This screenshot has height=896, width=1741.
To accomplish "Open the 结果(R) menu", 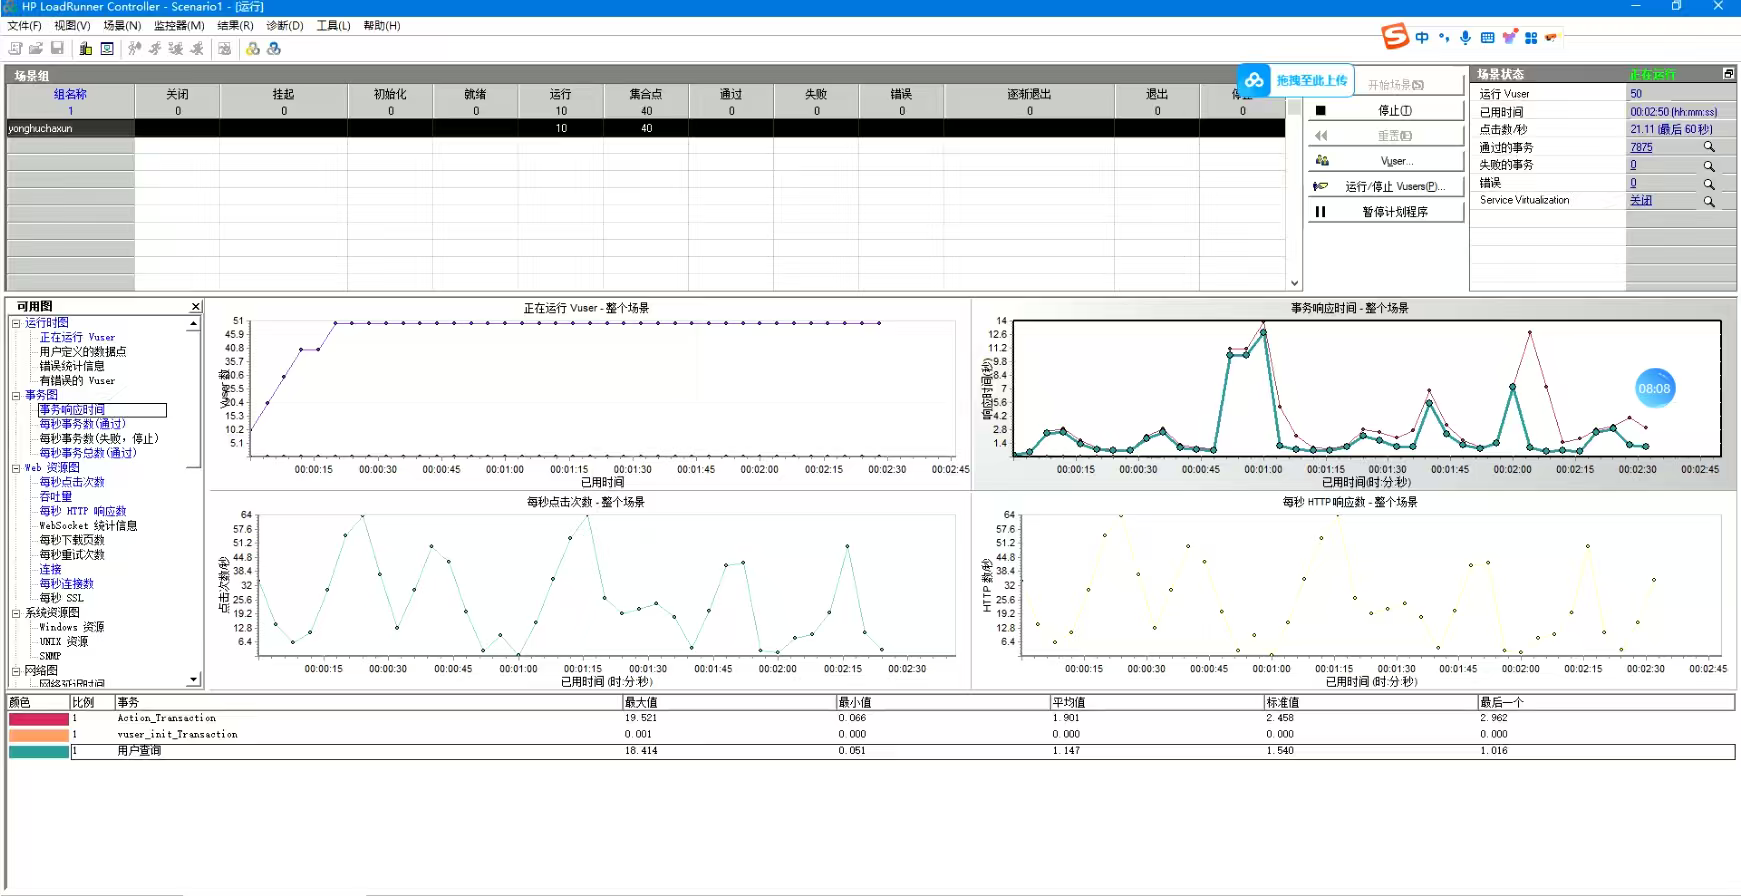I will (x=235, y=25).
